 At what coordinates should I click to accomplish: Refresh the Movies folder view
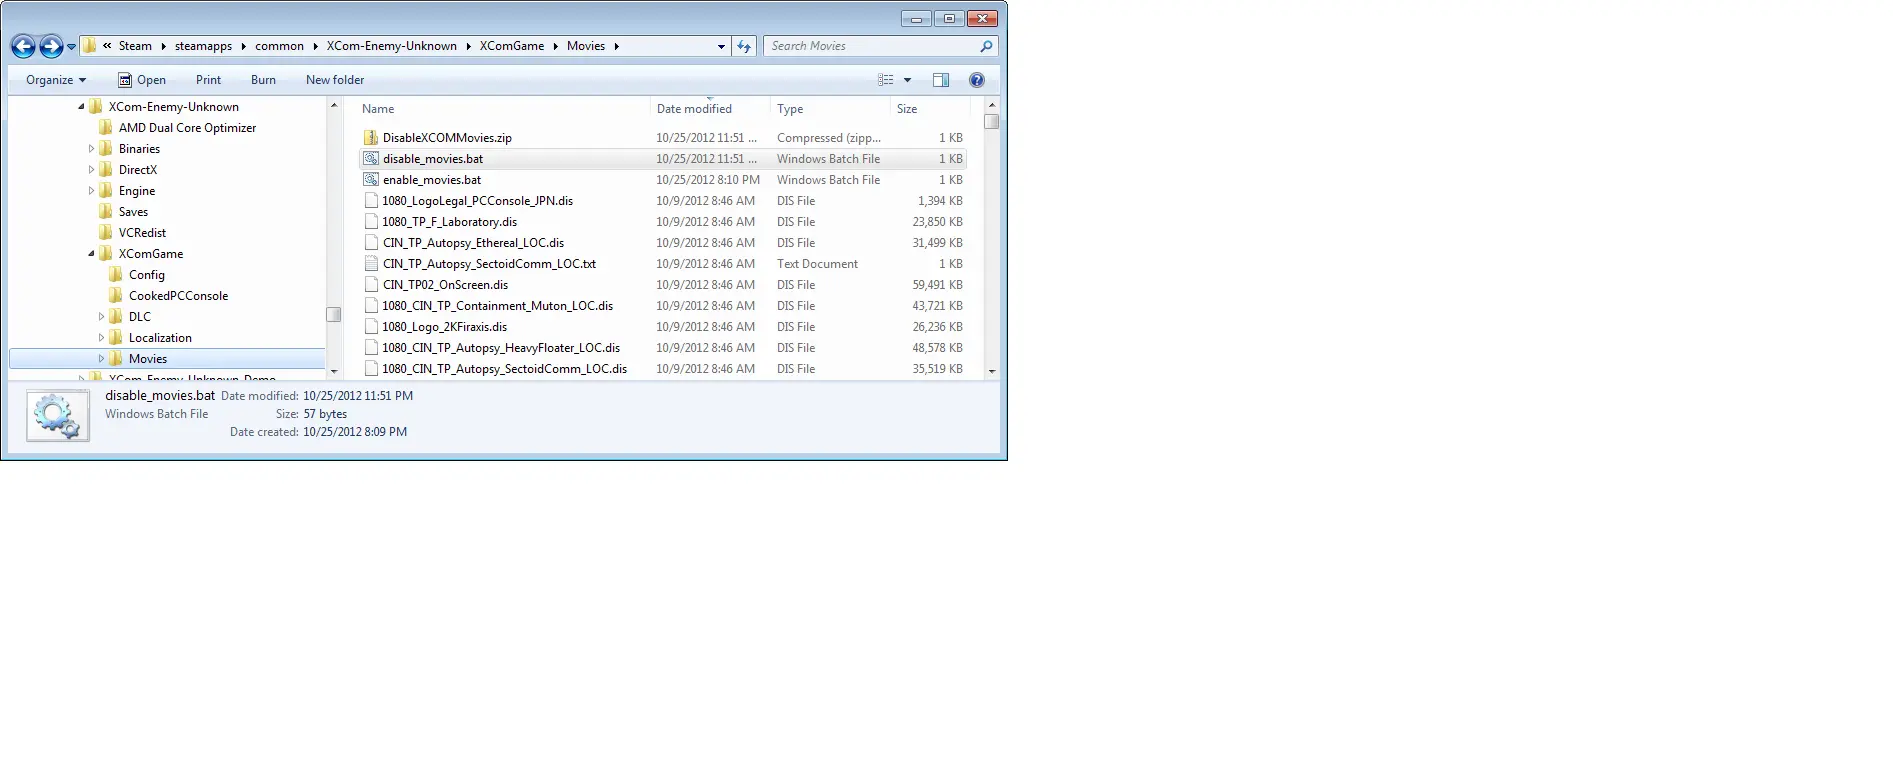[744, 46]
